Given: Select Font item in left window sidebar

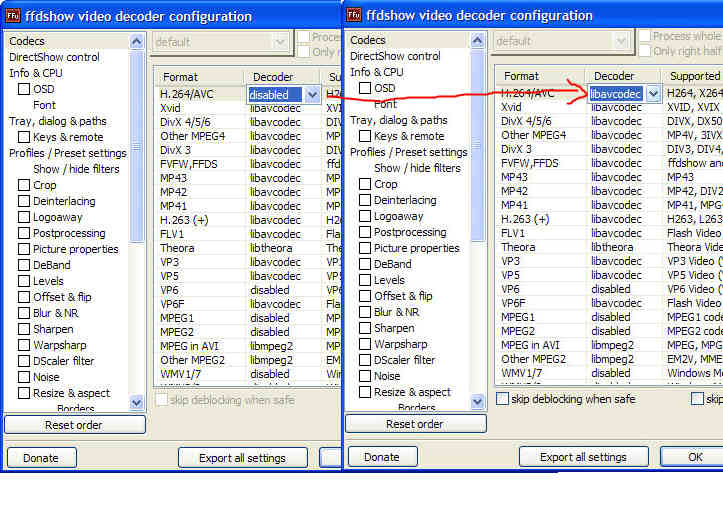Looking at the screenshot, I should [44, 105].
